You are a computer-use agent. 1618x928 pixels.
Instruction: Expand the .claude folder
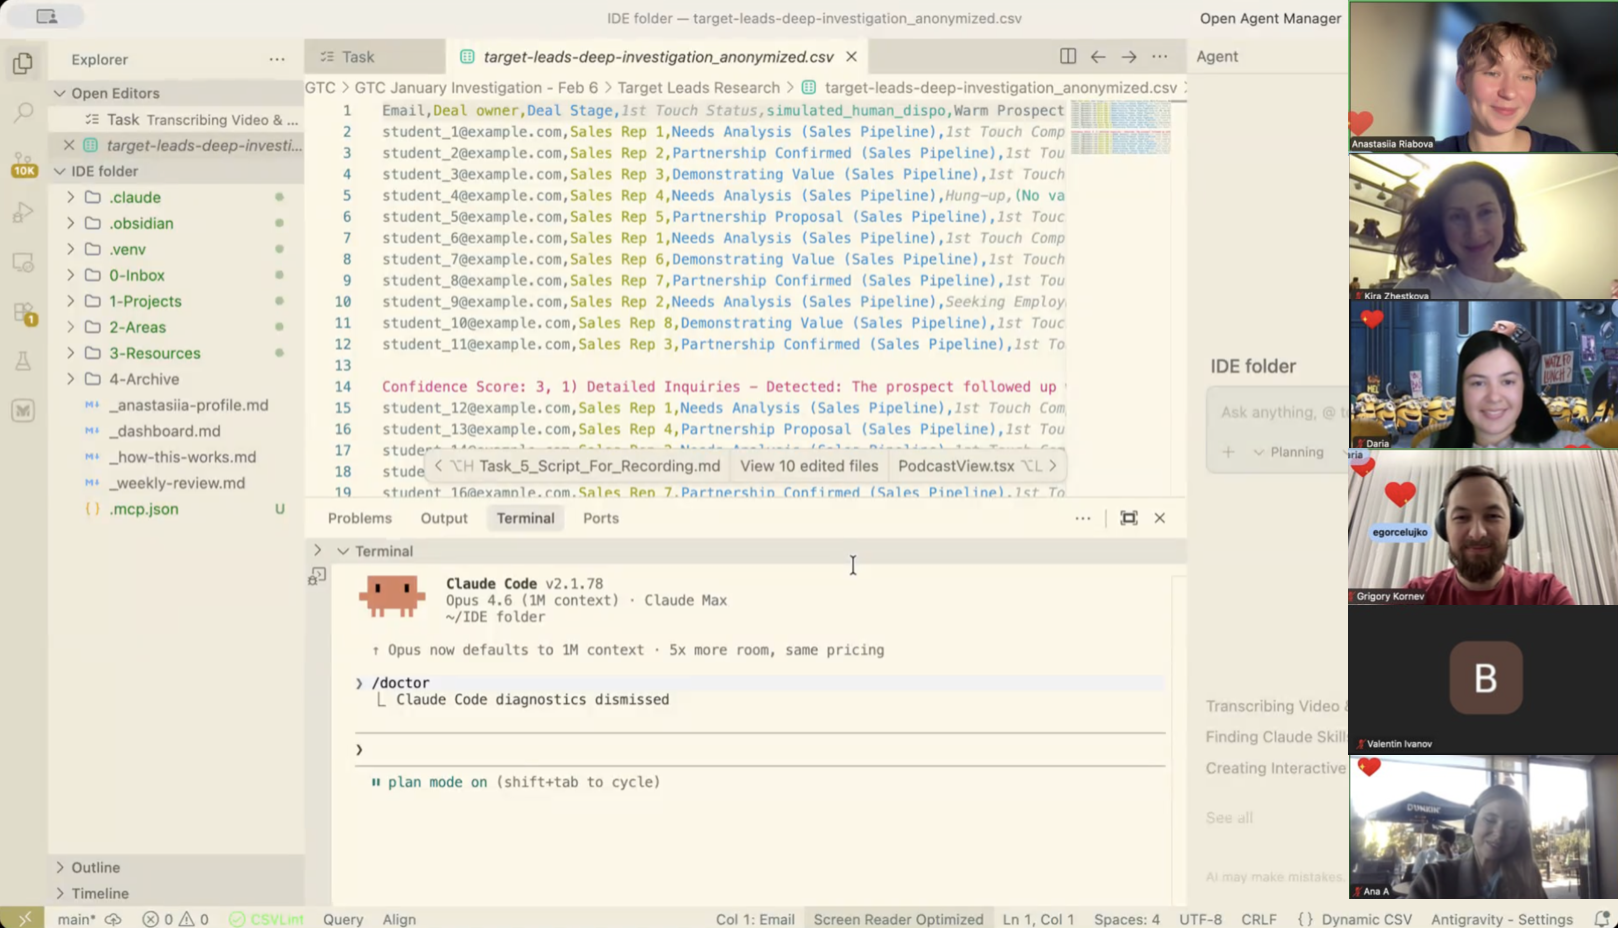click(70, 197)
